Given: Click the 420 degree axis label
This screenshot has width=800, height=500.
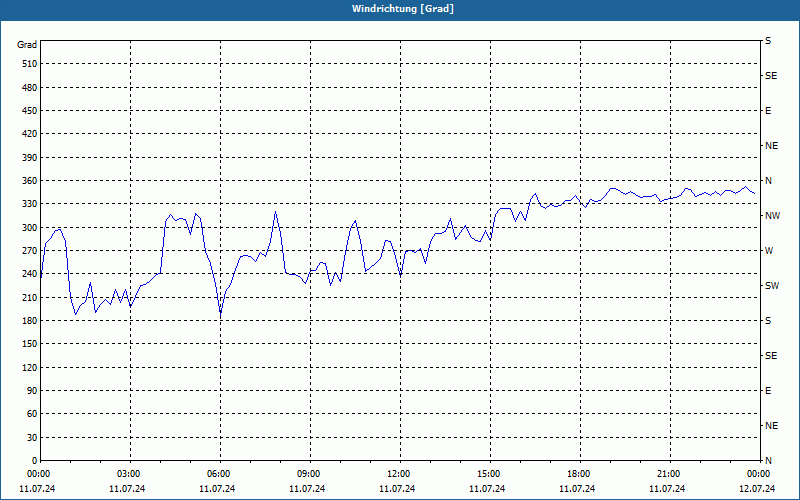Looking at the screenshot, I should [30, 134].
